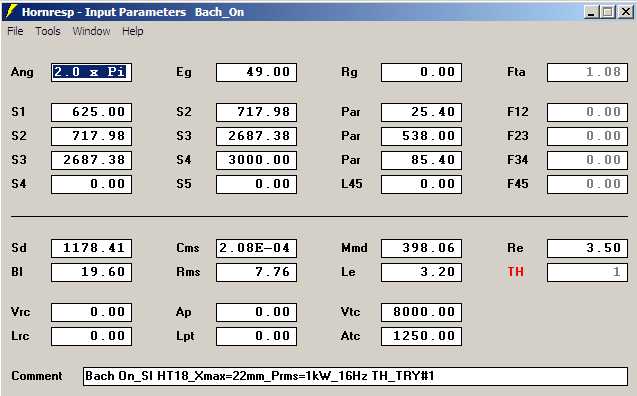Open the Help menu
Screen dimensions: 637x396
tap(133, 31)
